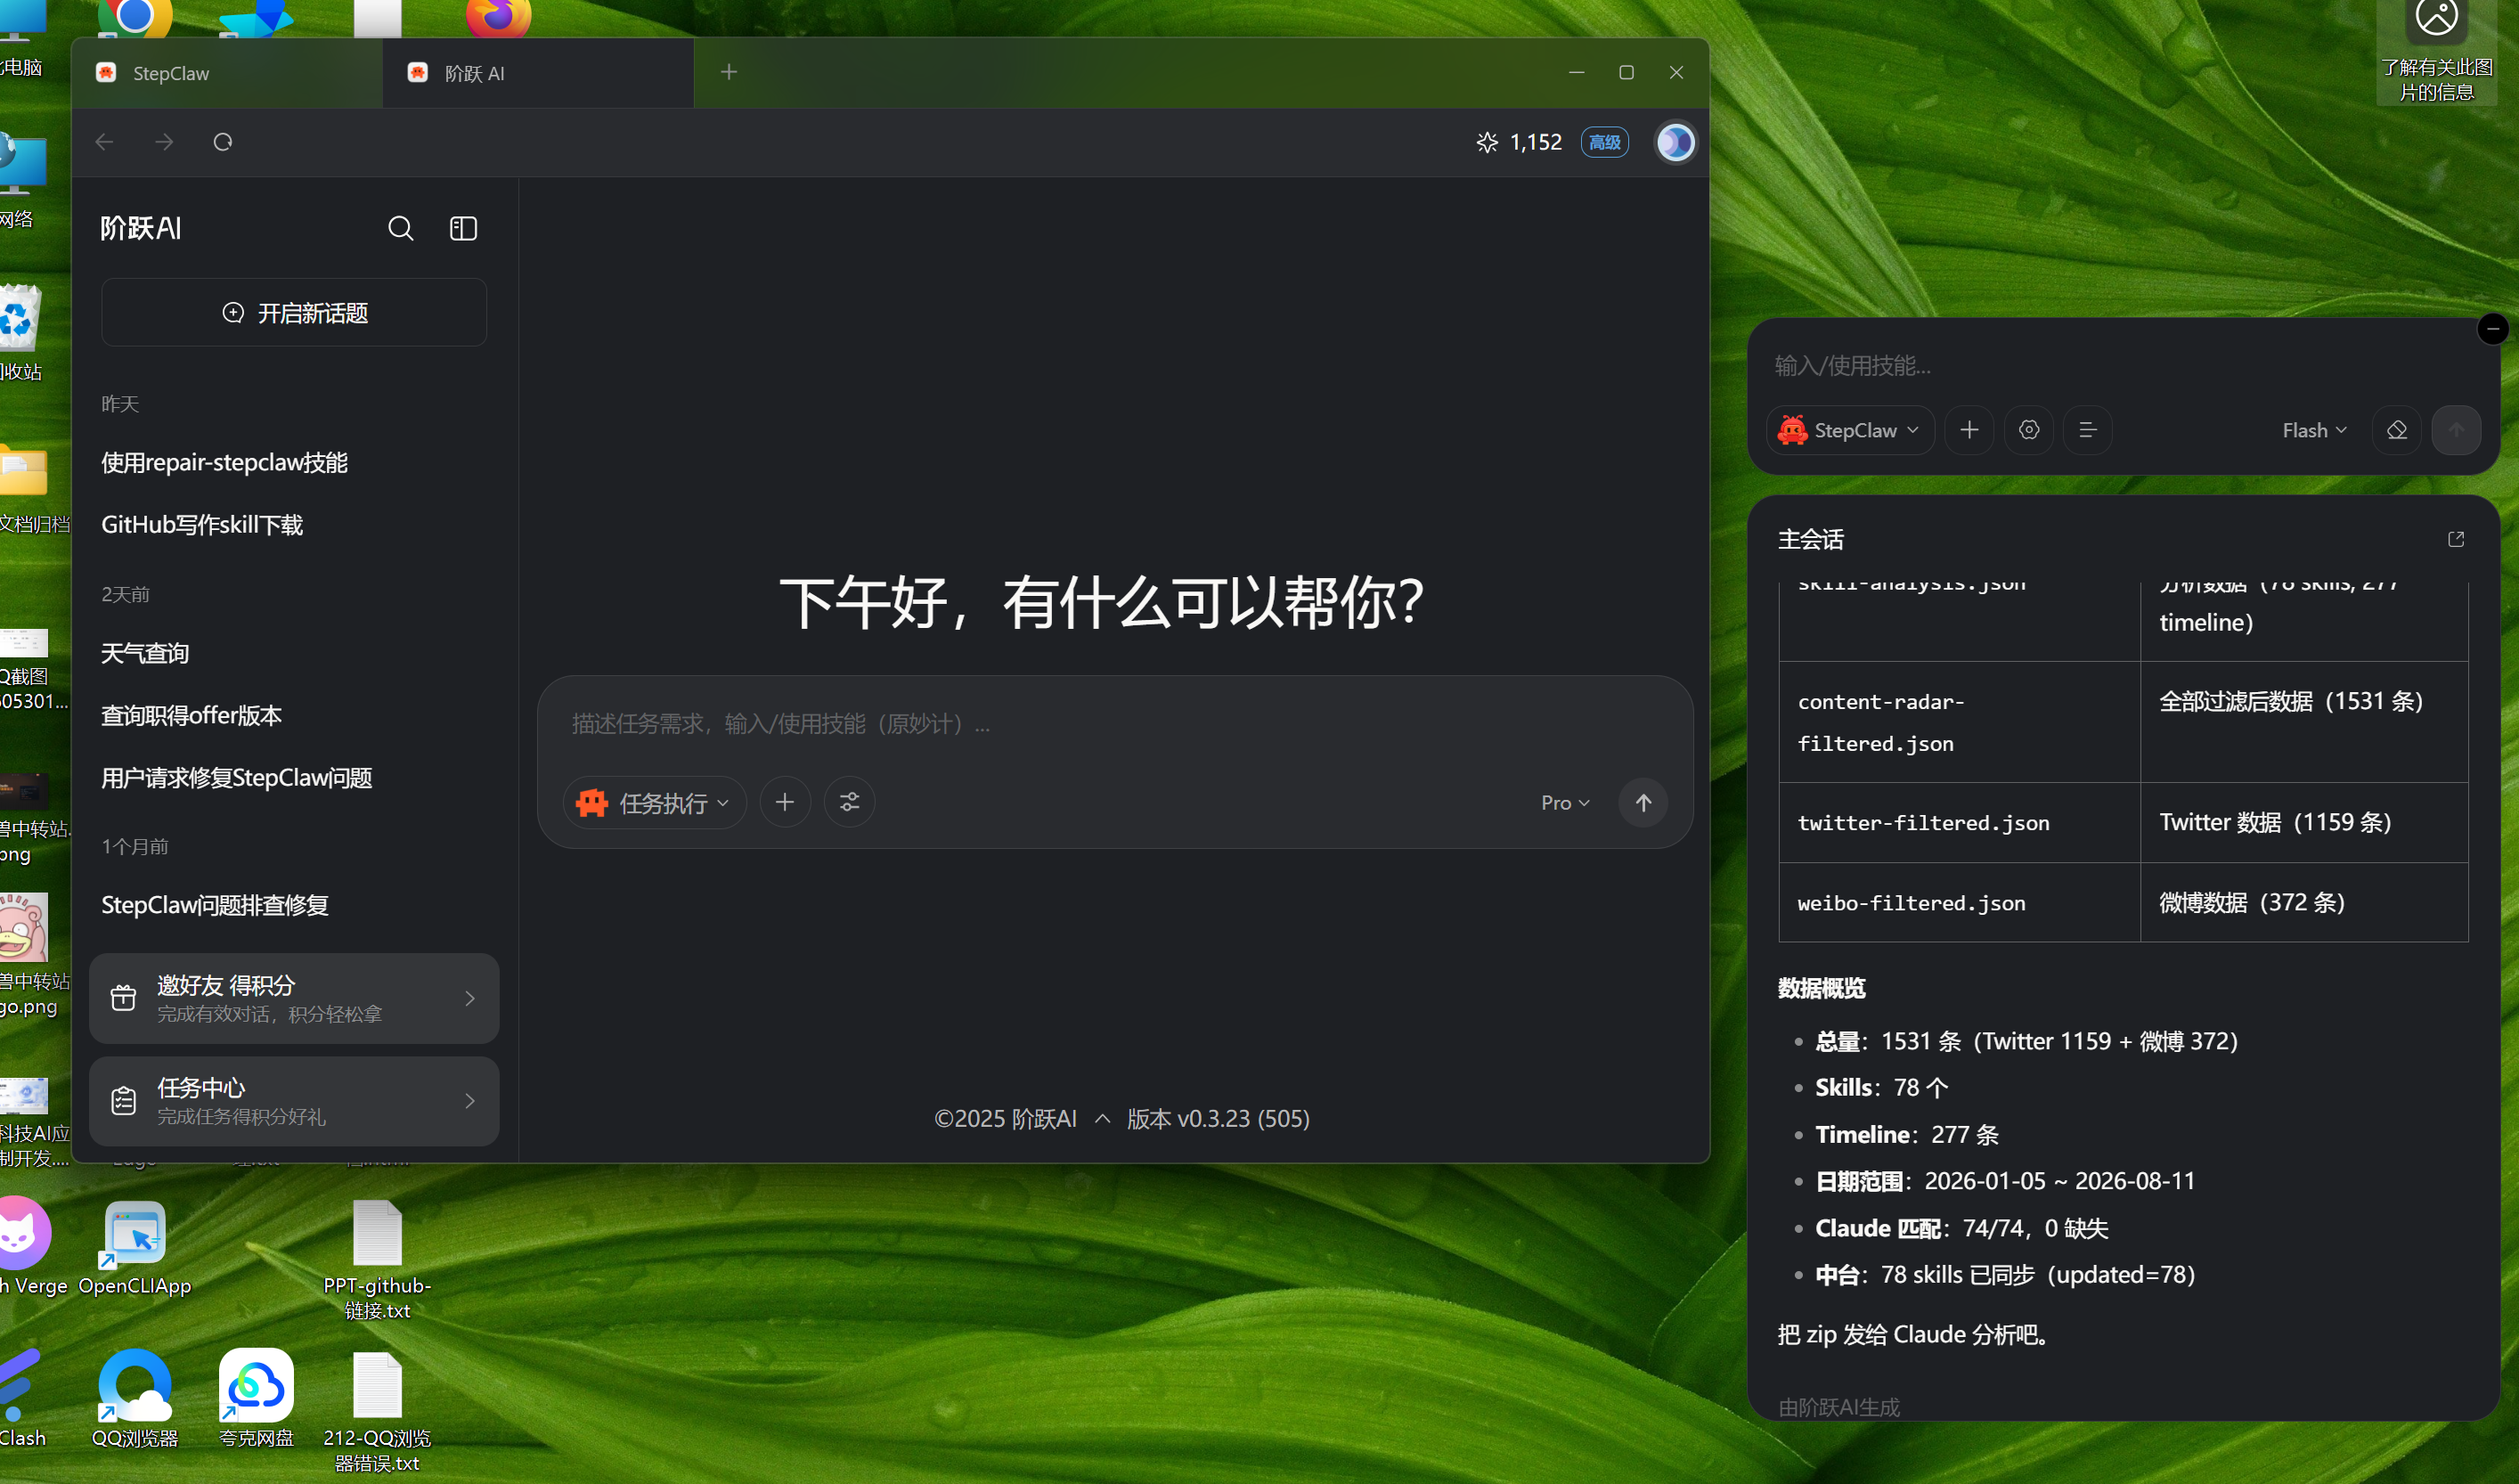
Task: Open PPT-github-链接.txt desktop file
Action: pos(377,1260)
